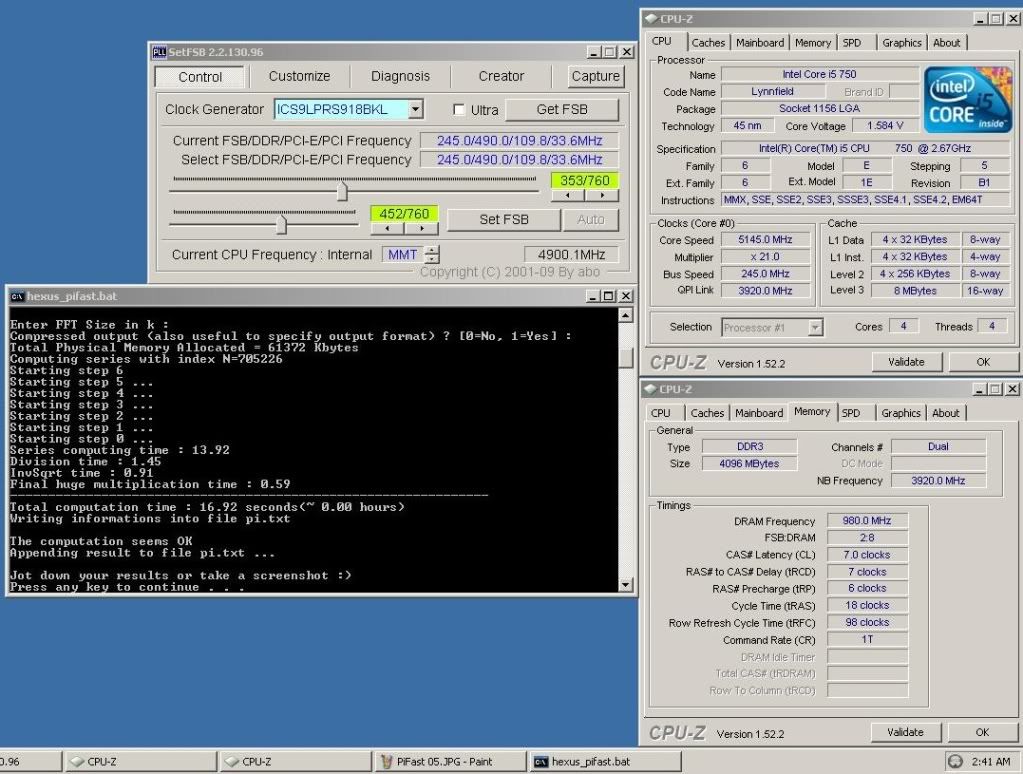
Task: Click the processor Name field Intel Core i5 750
Action: coord(819,74)
